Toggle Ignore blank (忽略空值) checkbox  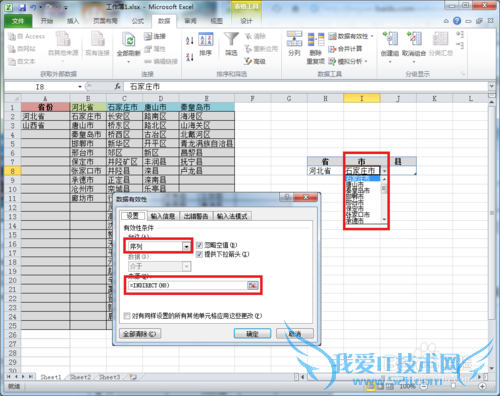point(199,245)
